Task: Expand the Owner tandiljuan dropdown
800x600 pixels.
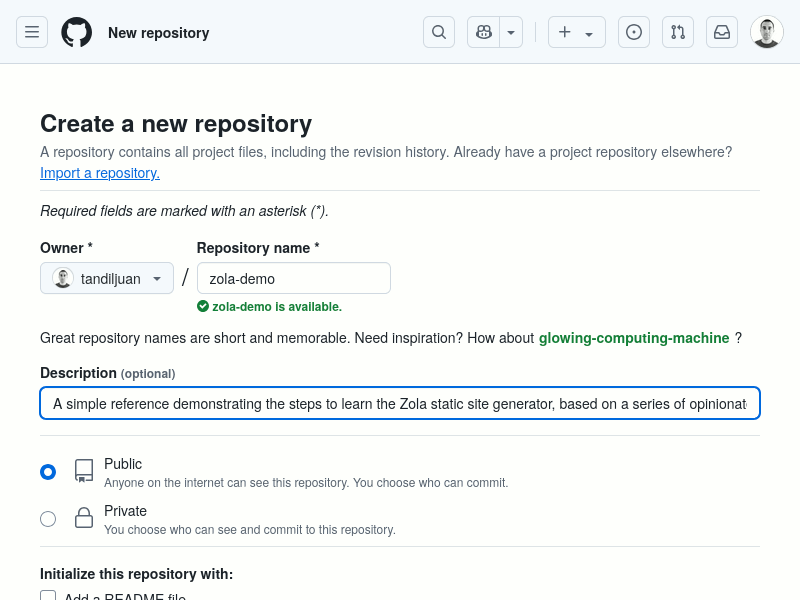Action: [x=107, y=278]
